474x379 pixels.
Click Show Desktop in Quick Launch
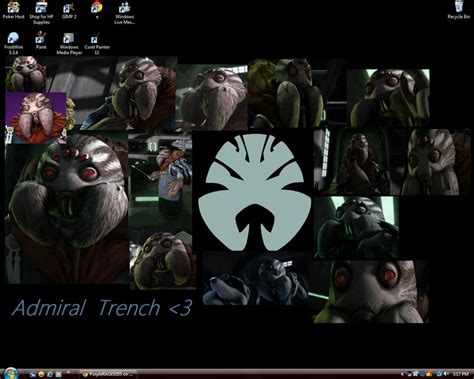coord(33,374)
